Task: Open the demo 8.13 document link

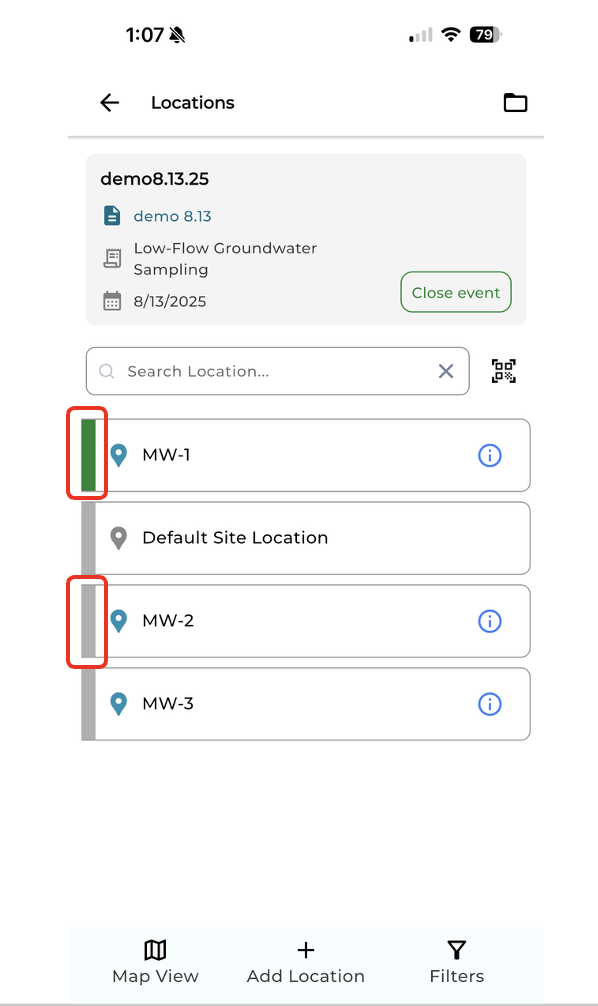Action: point(172,216)
